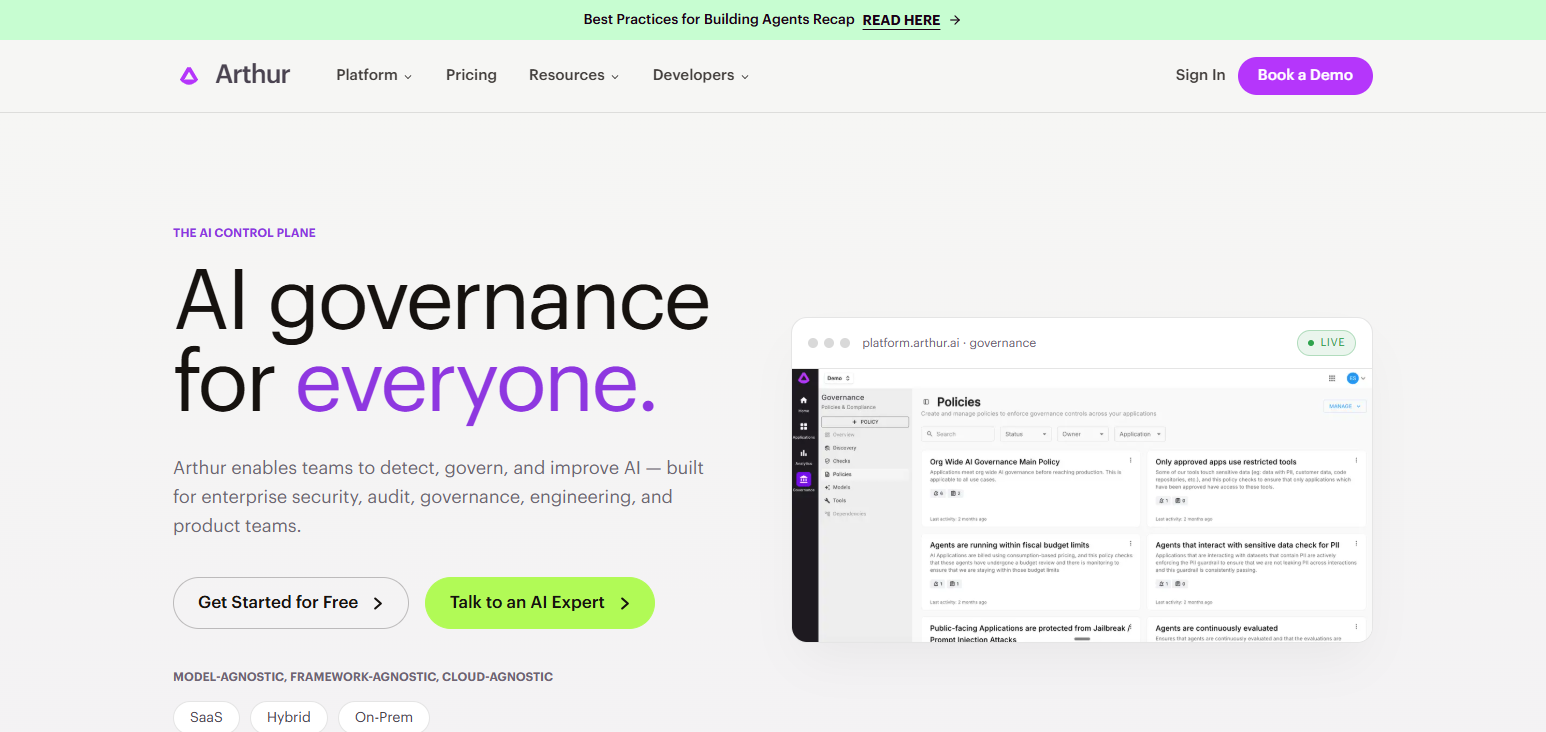Open kebab menu on continuously evaluated card
Image resolution: width=1546 pixels, height=732 pixels.
[1357, 628]
